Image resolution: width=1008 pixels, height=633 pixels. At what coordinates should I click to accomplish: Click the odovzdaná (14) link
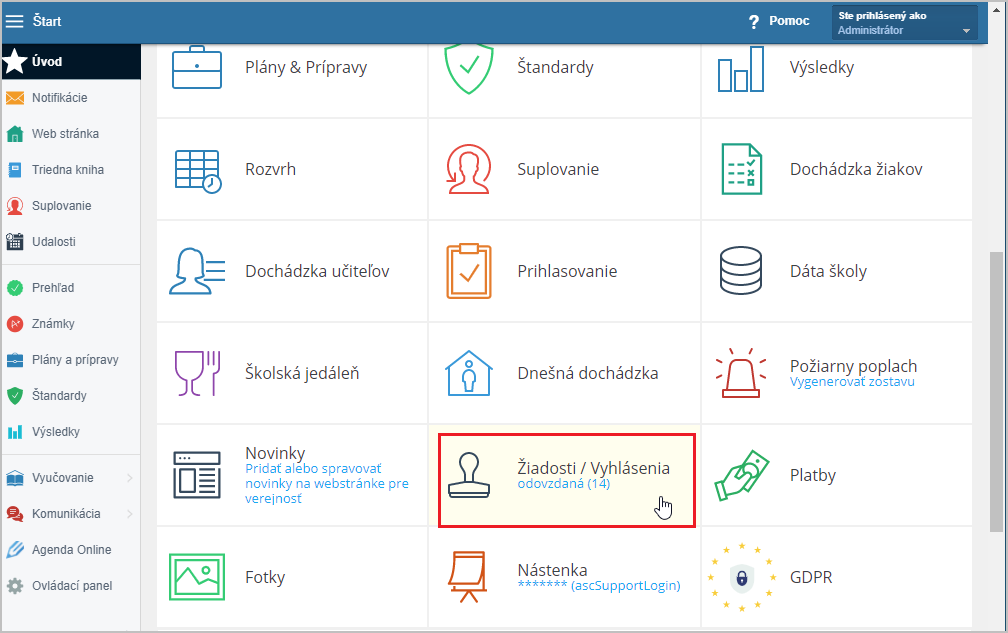[563, 484]
